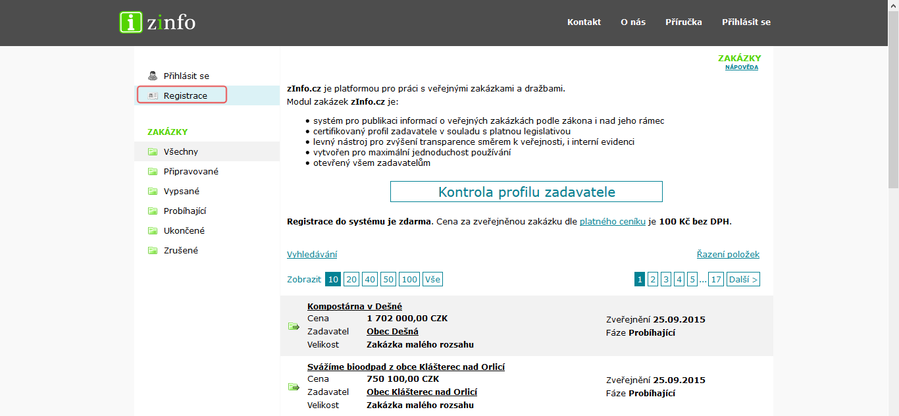Open the Zrušené folder icon
Screen dimensions: 899x416
[x=153, y=251]
